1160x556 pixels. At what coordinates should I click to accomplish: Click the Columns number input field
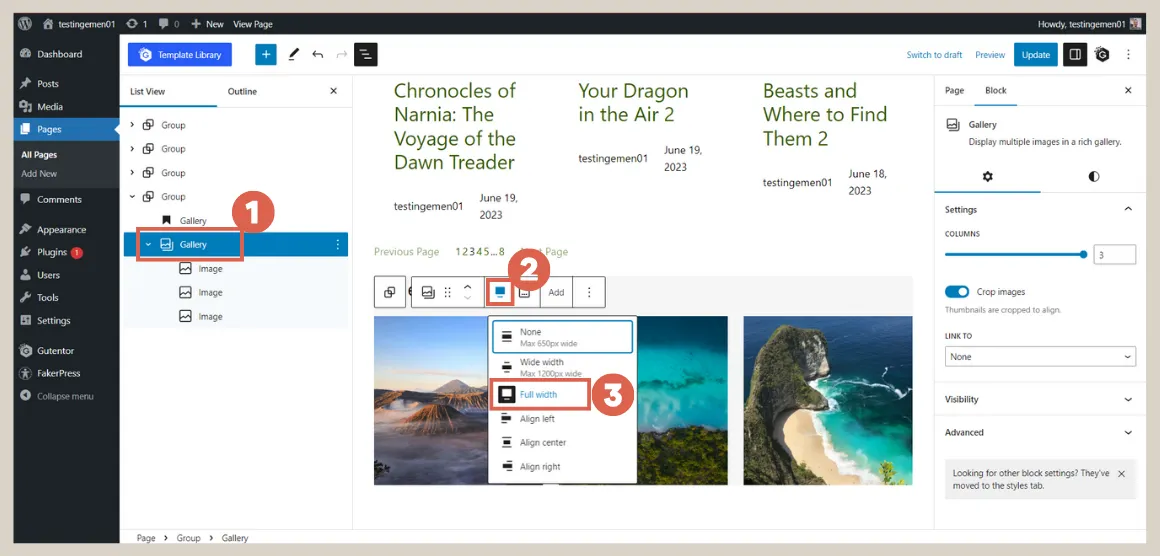point(1114,254)
